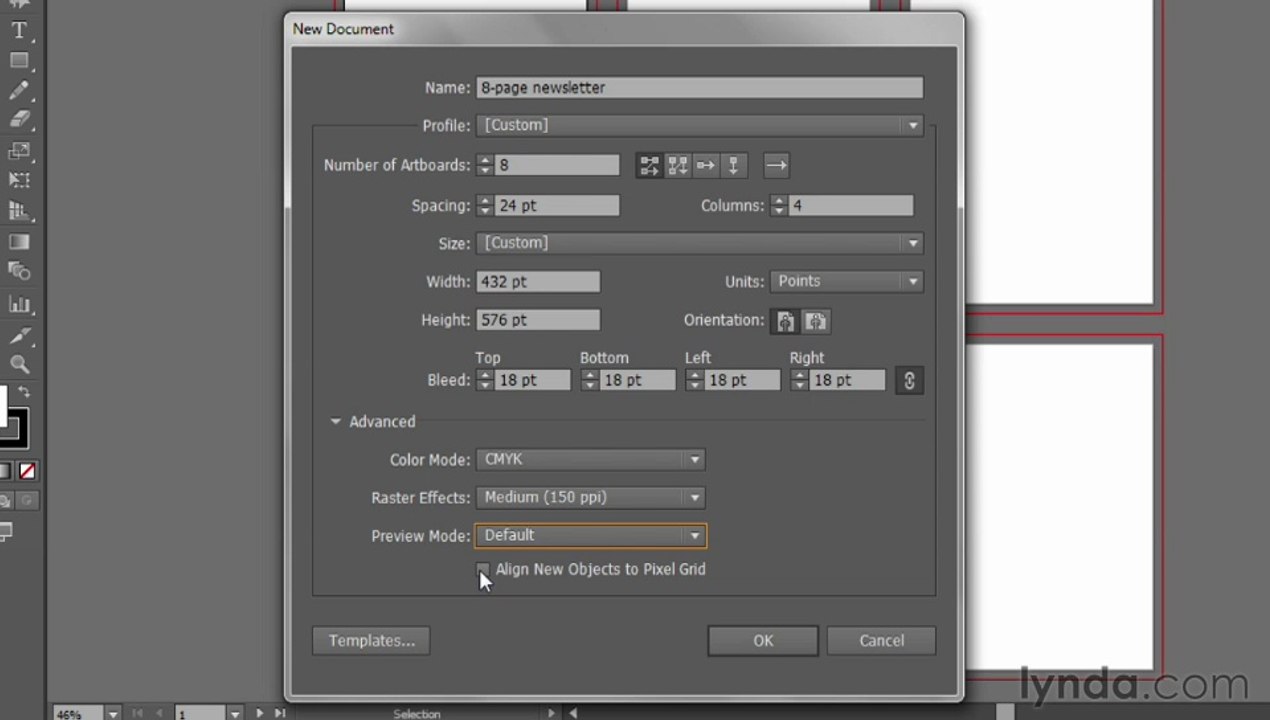Select the Gradient tool
Viewport: 1270px width, 720px height.
pos(18,242)
